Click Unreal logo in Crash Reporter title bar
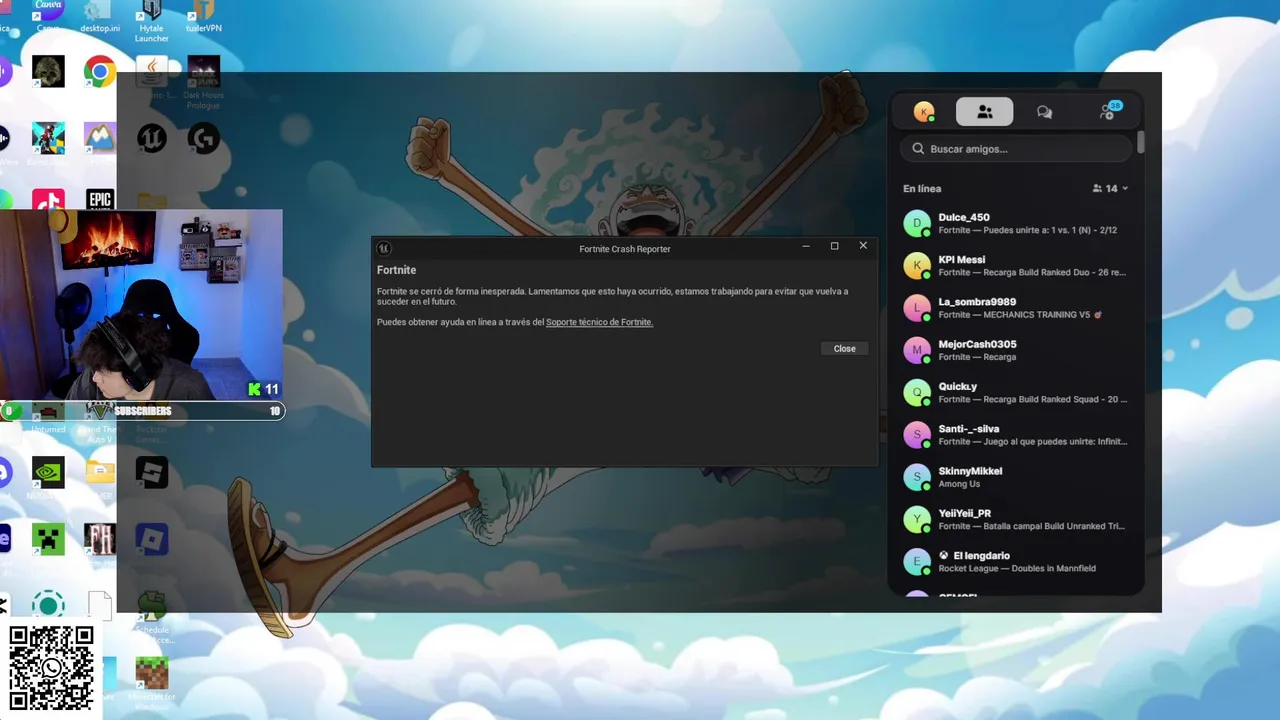Viewport: 1280px width, 720px height. pos(384,248)
